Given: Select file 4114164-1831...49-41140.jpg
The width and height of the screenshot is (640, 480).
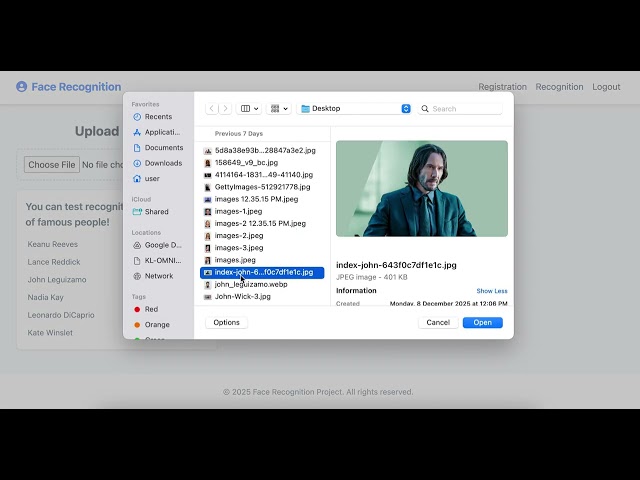Looking at the screenshot, I should 262,175.
